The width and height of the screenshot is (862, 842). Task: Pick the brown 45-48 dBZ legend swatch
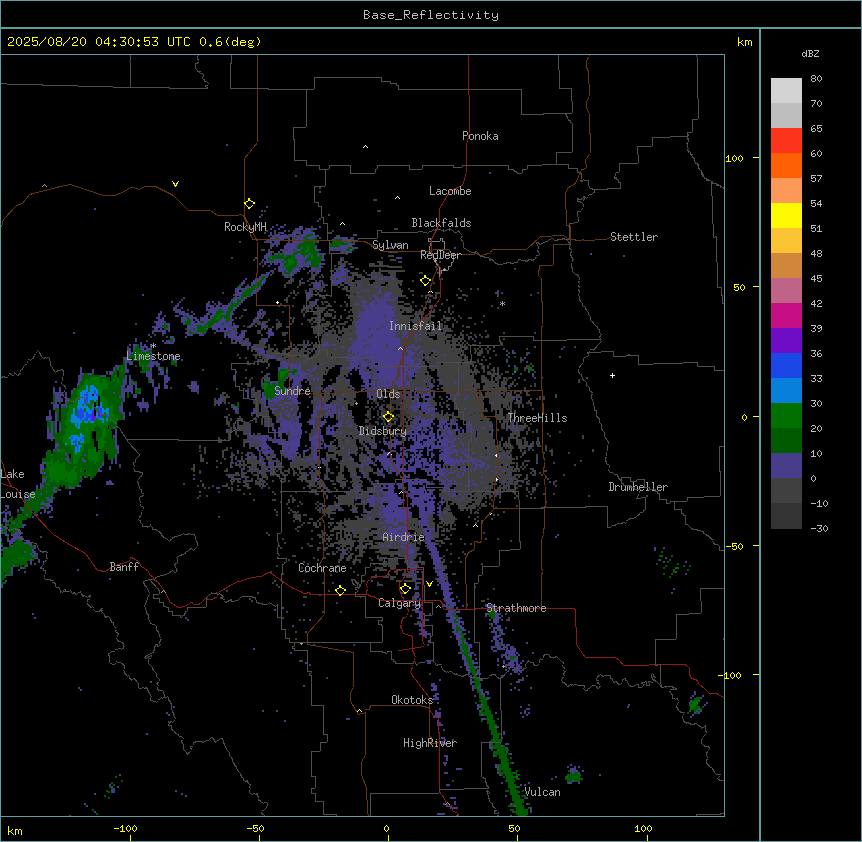(x=786, y=265)
